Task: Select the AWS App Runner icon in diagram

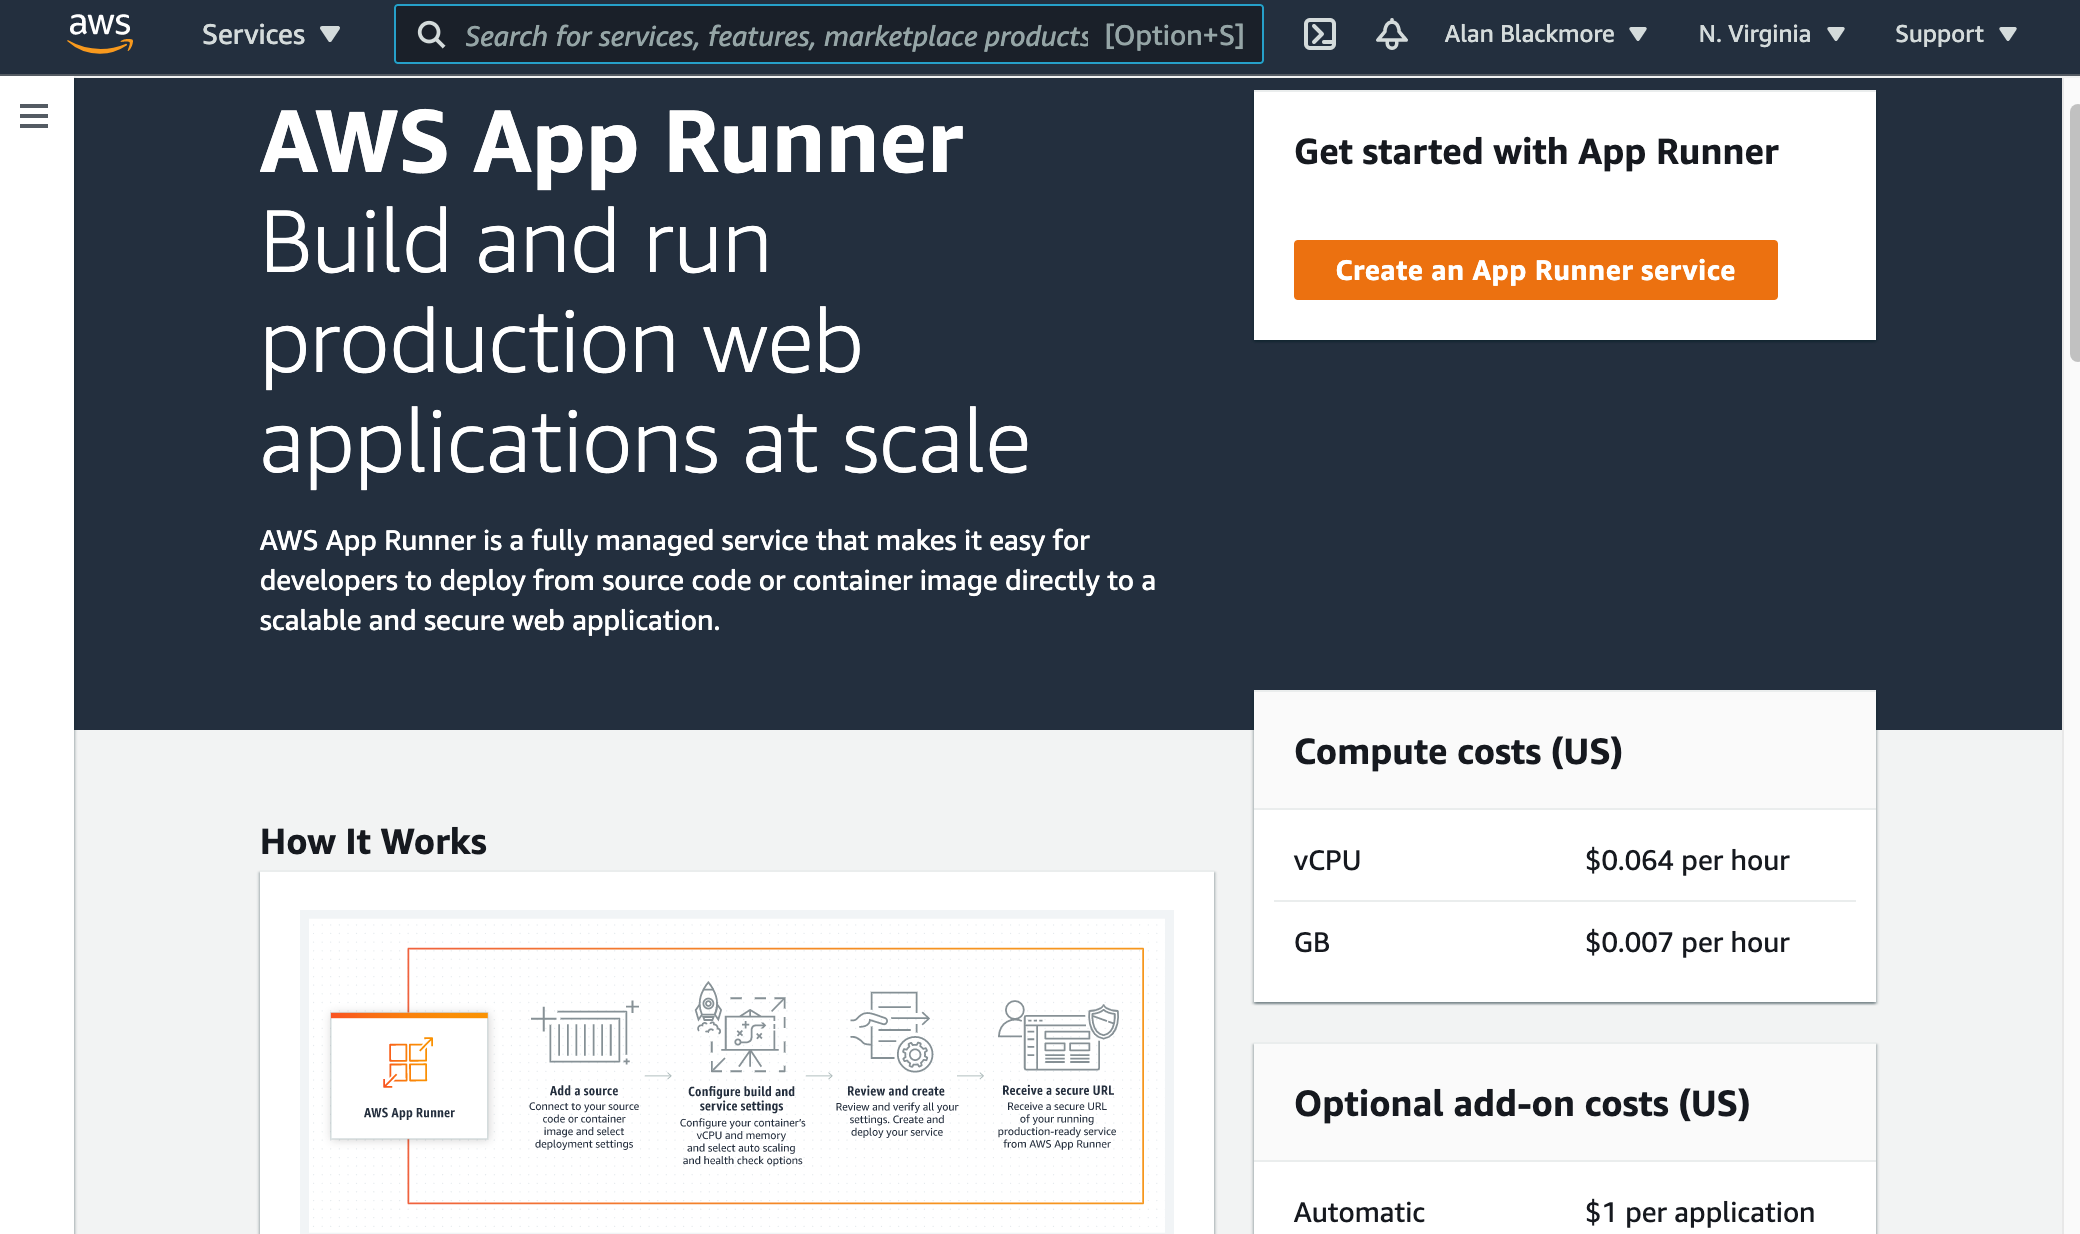Action: tap(408, 1062)
